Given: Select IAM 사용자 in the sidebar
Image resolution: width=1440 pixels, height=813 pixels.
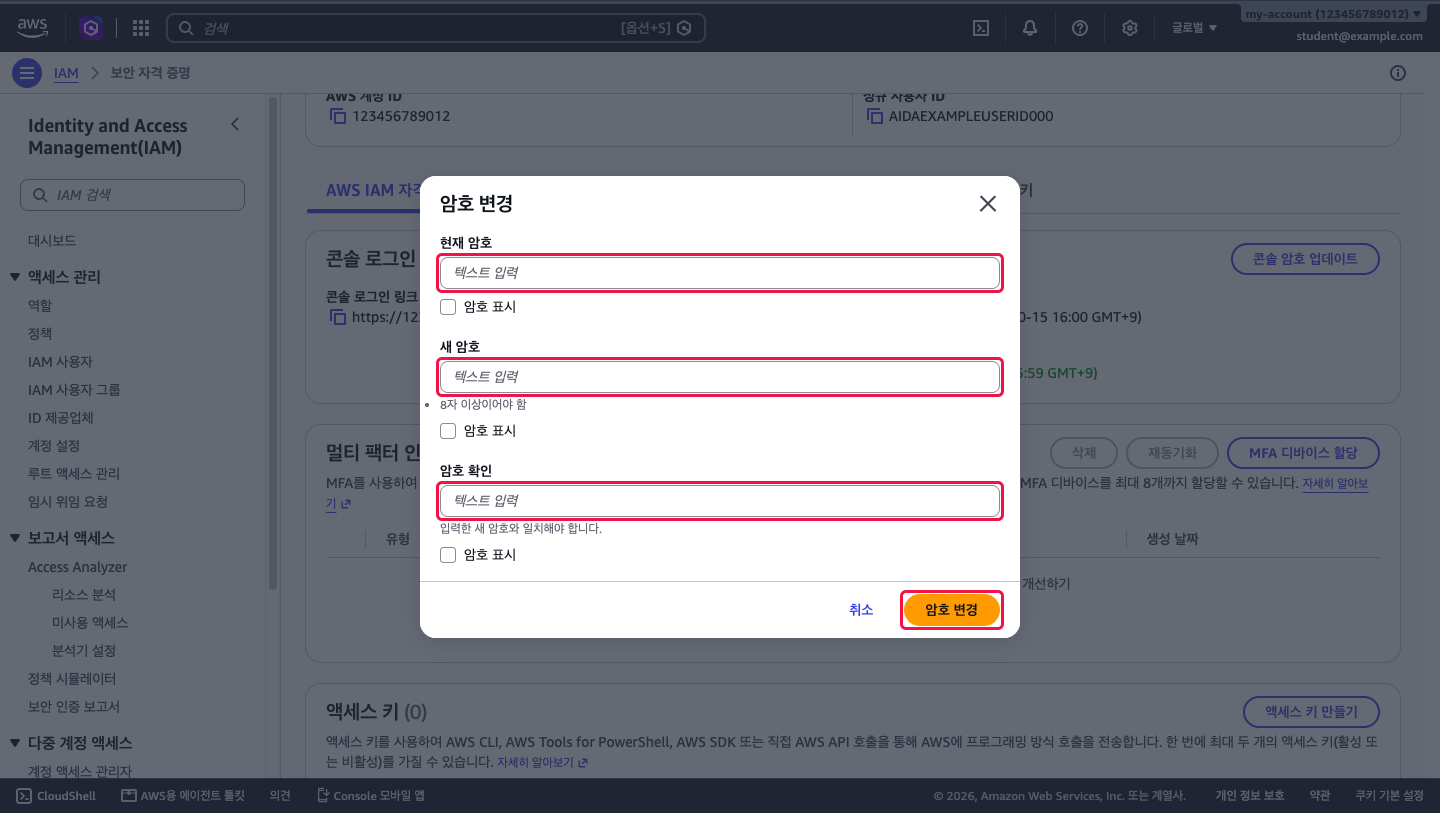Looking at the screenshot, I should pyautogui.click(x=60, y=362).
